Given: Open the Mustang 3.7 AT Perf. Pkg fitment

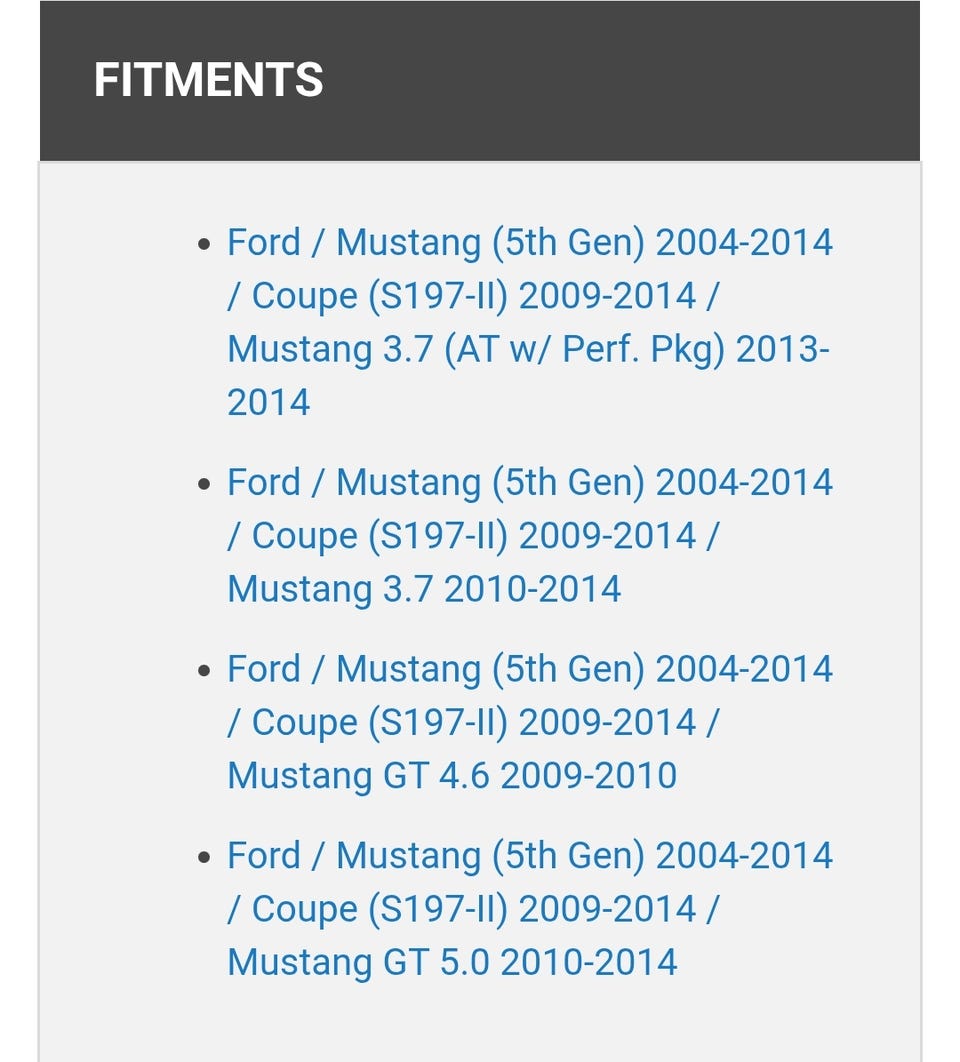Looking at the screenshot, I should coord(527,349).
